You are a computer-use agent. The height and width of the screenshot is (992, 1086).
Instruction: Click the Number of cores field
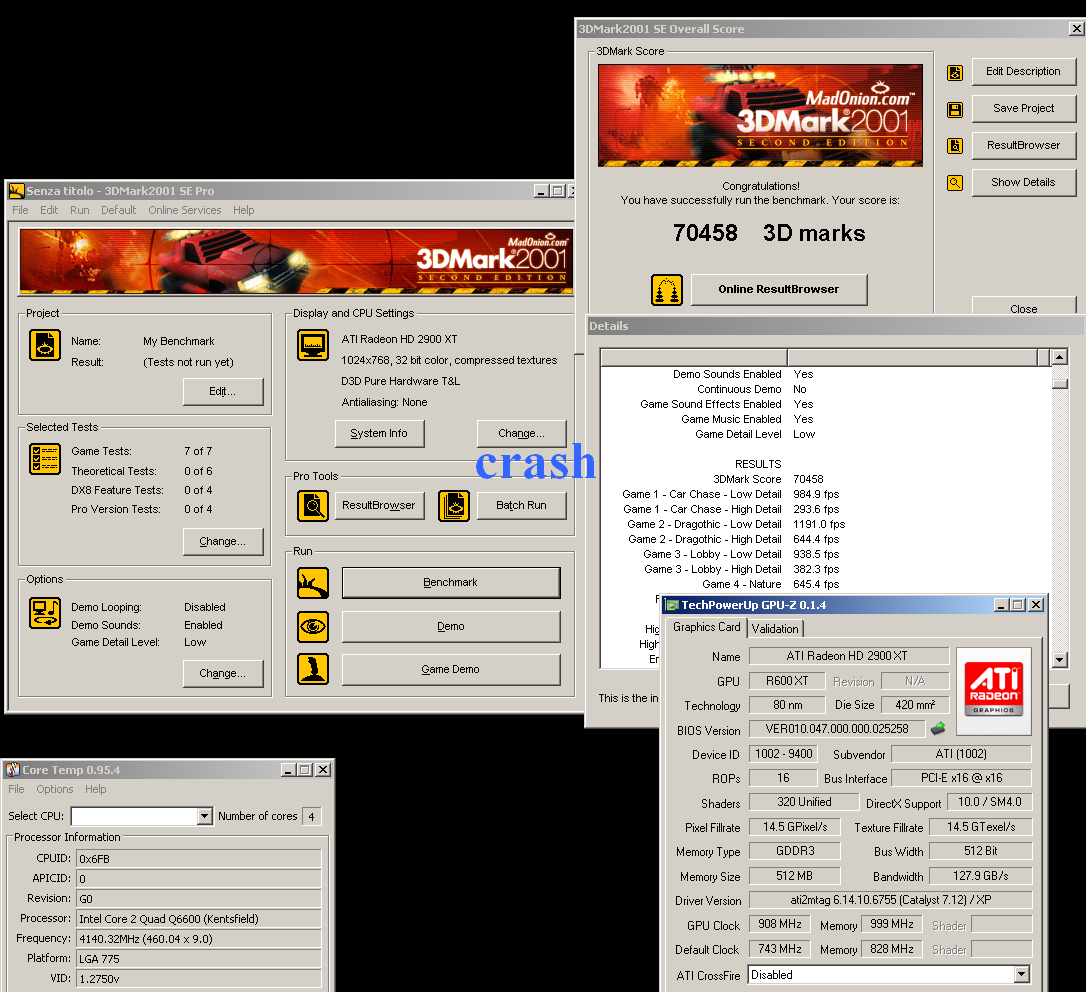(312, 817)
